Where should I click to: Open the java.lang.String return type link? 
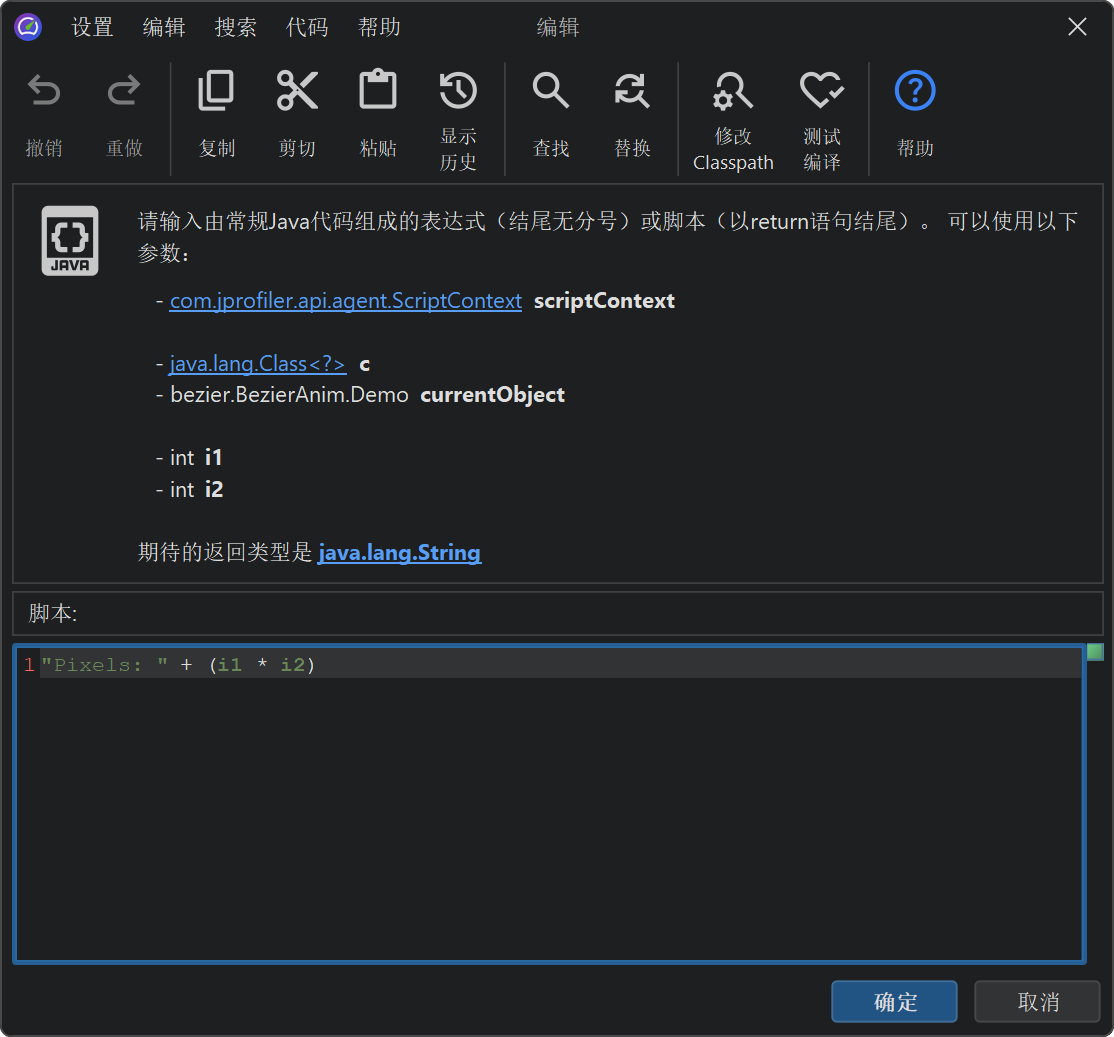pyautogui.click(x=399, y=552)
